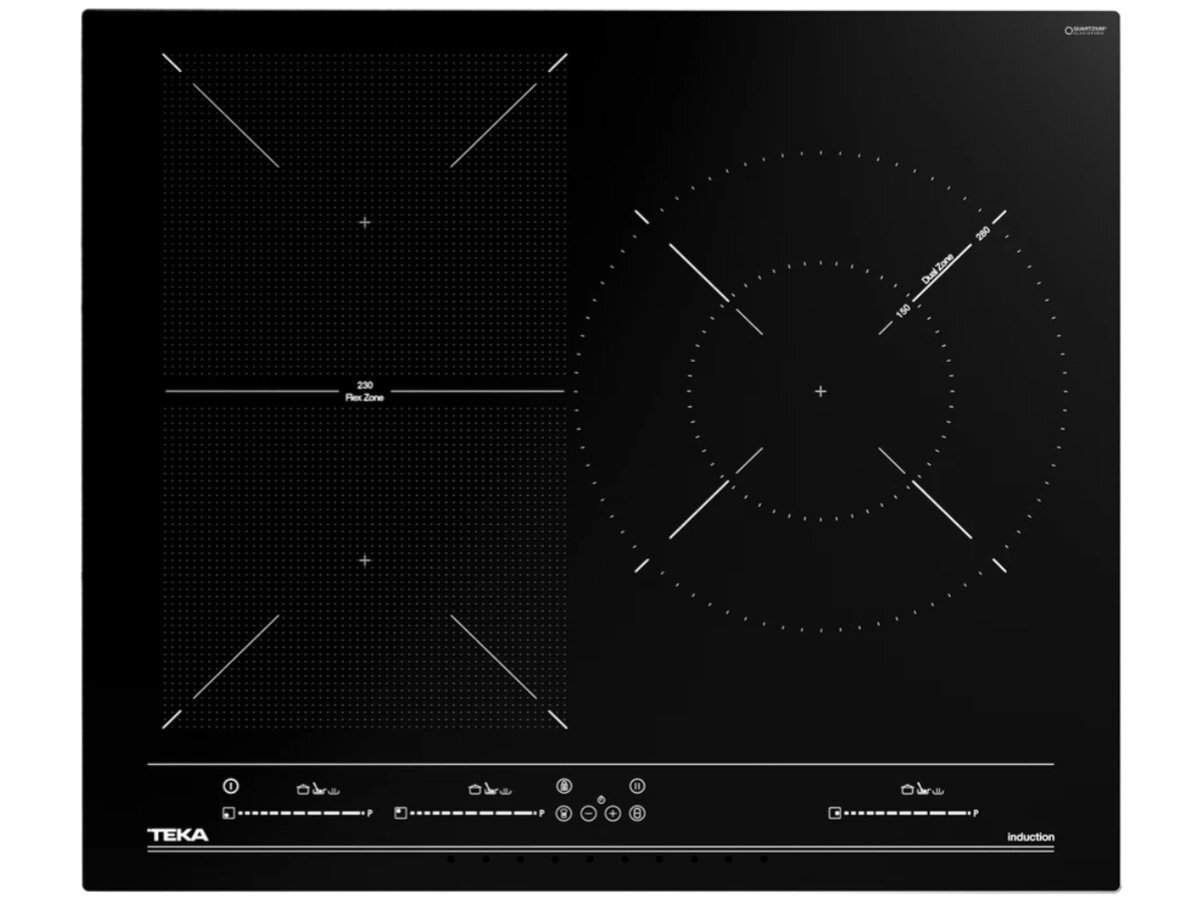1200x900 pixels.
Task: Tap the round icon right of the plus button
Action: click(638, 814)
